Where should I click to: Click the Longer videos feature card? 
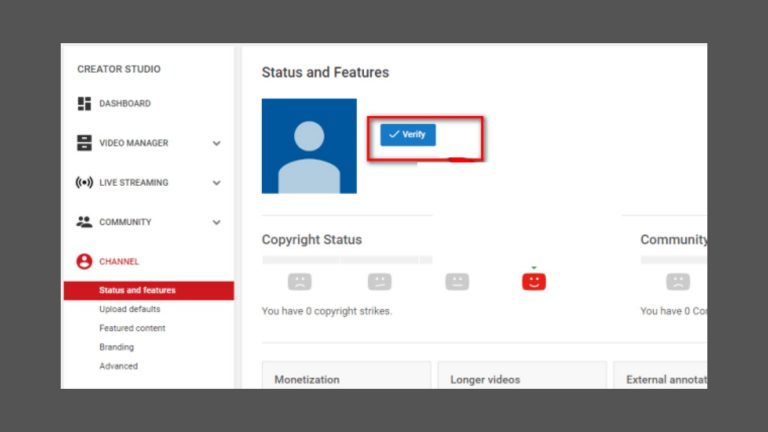pos(522,375)
